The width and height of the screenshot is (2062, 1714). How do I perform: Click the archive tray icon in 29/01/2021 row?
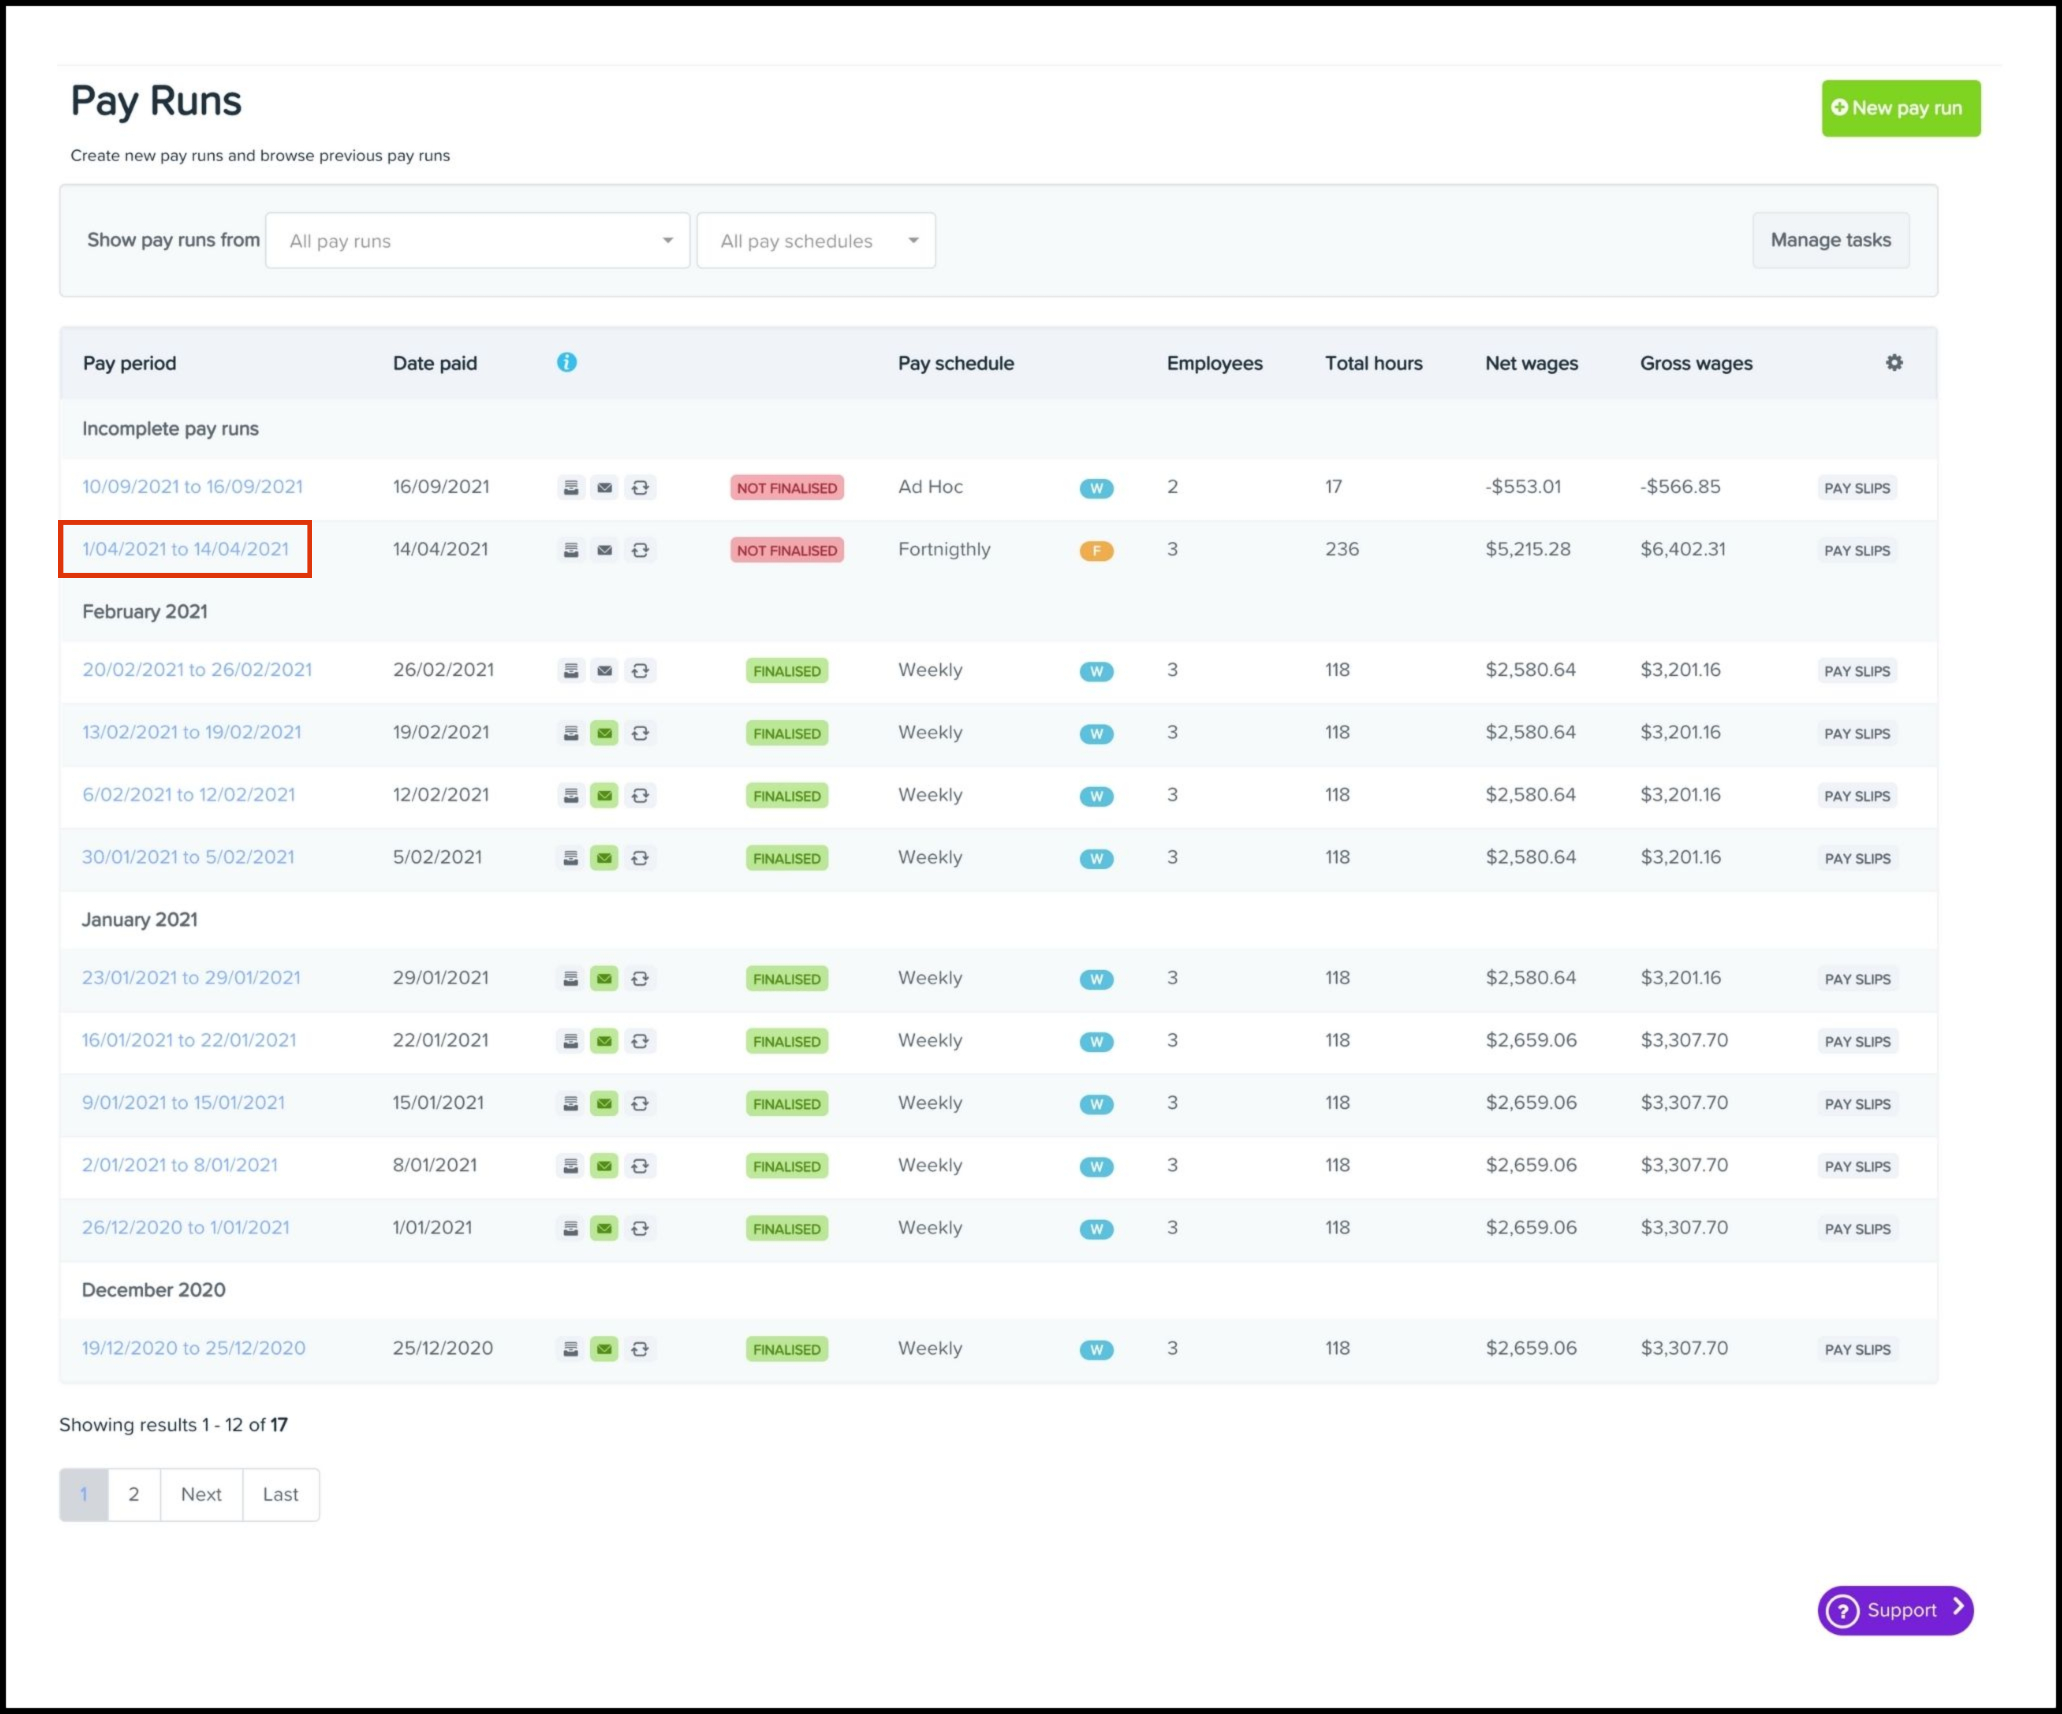point(571,979)
